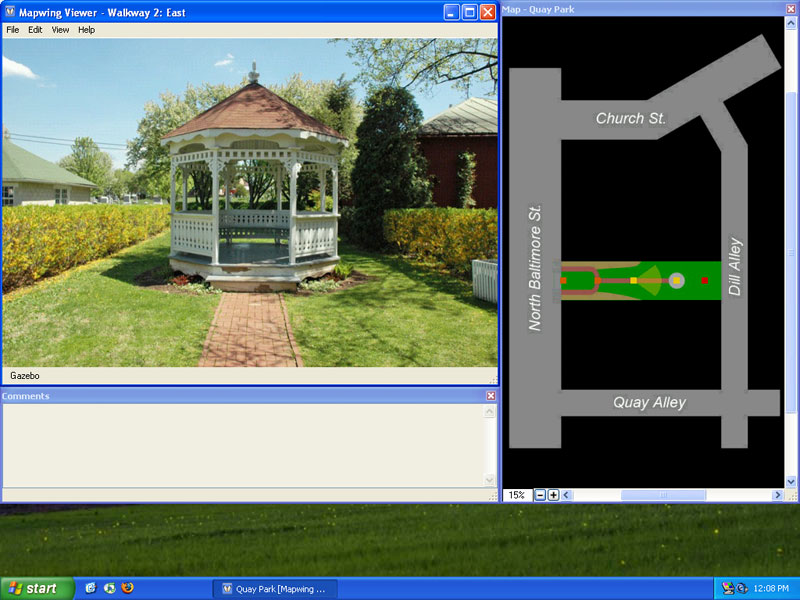Viewport: 800px width, 600px height.
Task: Zoom out the map with the minus button
Action: [540, 495]
